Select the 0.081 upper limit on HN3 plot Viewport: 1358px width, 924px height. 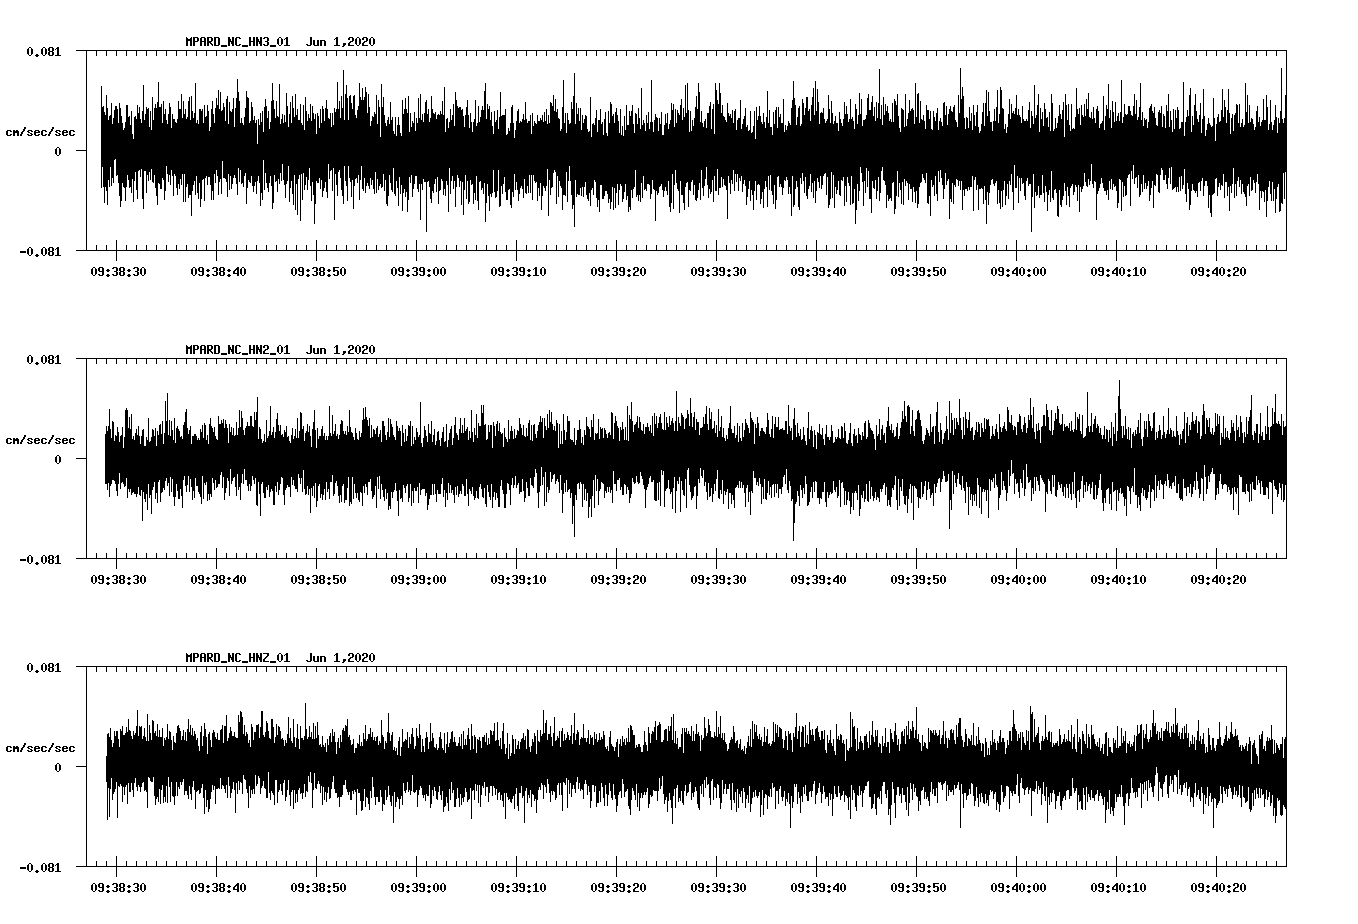(x=43, y=51)
